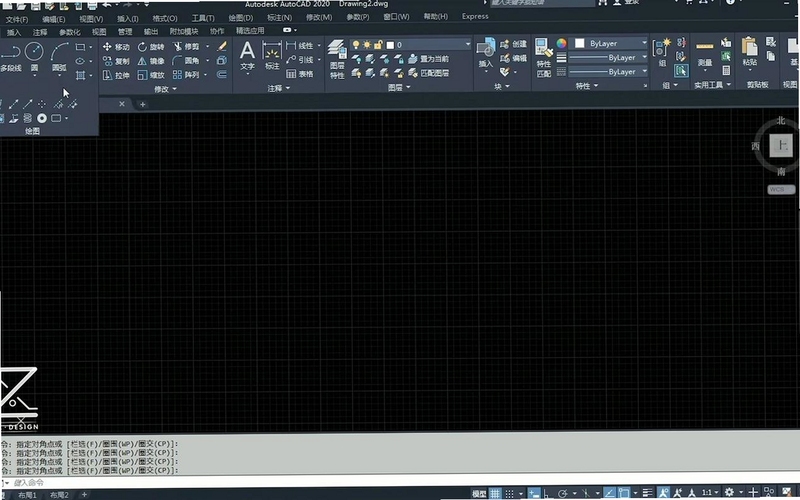
Task: Toggle the layer lock icon in layer dropdown
Action: pyautogui.click(x=378, y=45)
